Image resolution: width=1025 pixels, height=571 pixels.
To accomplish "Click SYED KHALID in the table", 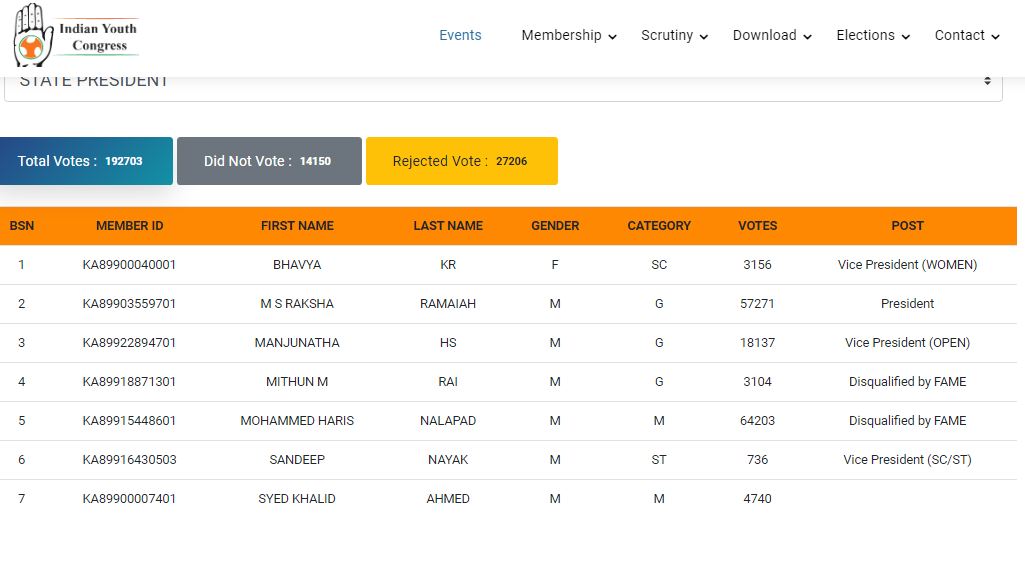I will (297, 499).
